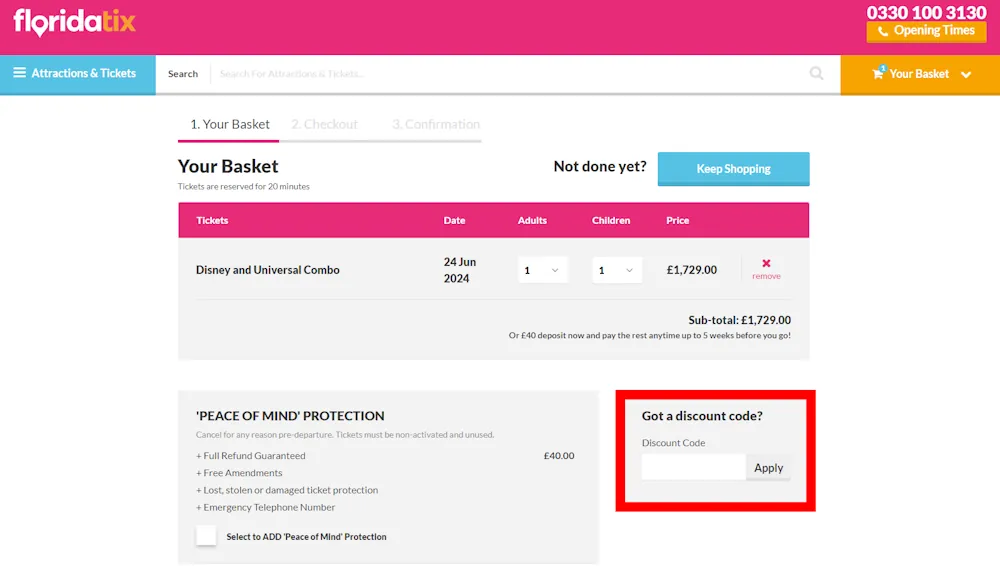This screenshot has width=1000, height=567.
Task: Click the Adults column header
Action: click(532, 221)
